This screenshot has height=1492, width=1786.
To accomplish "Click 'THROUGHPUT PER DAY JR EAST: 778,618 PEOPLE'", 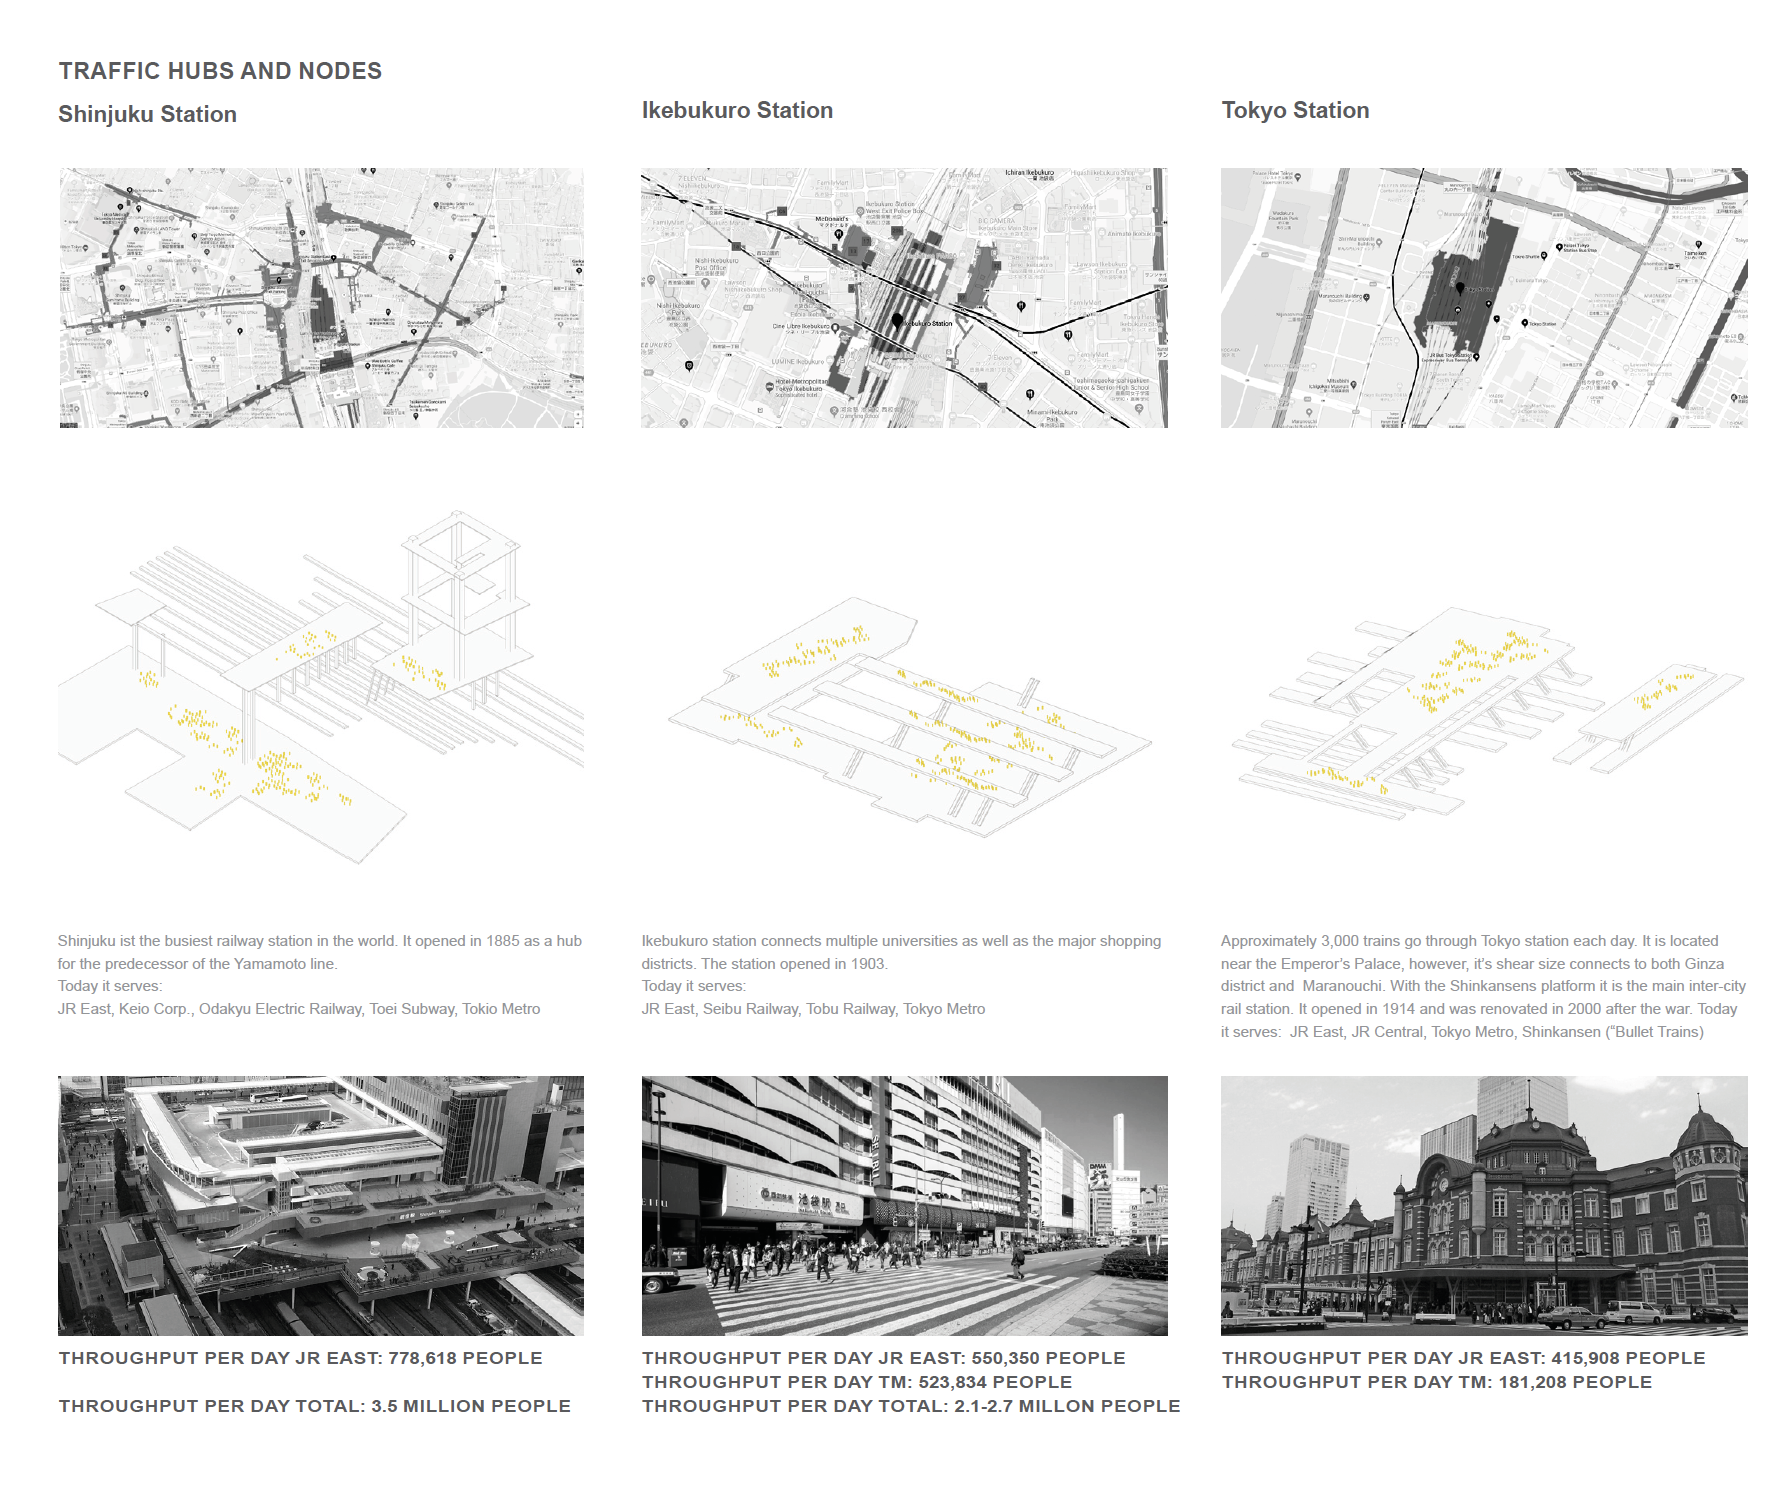I will tap(300, 1358).
